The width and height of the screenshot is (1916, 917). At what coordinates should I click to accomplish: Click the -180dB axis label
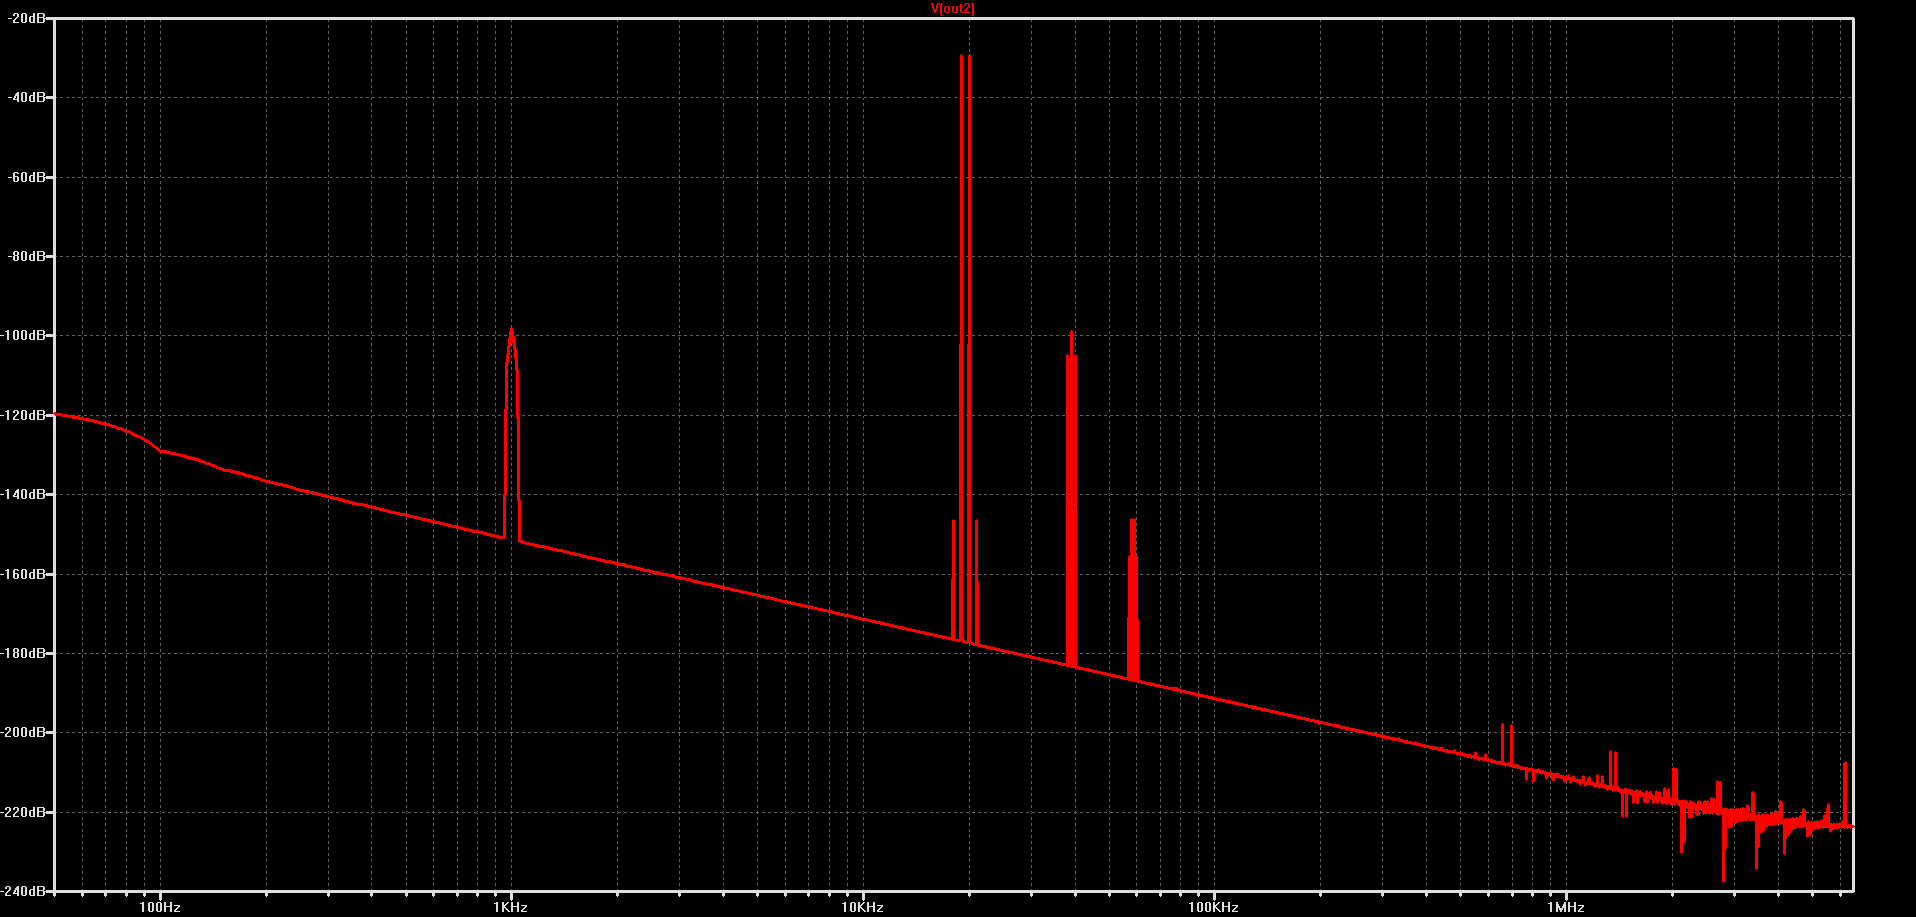[23, 653]
